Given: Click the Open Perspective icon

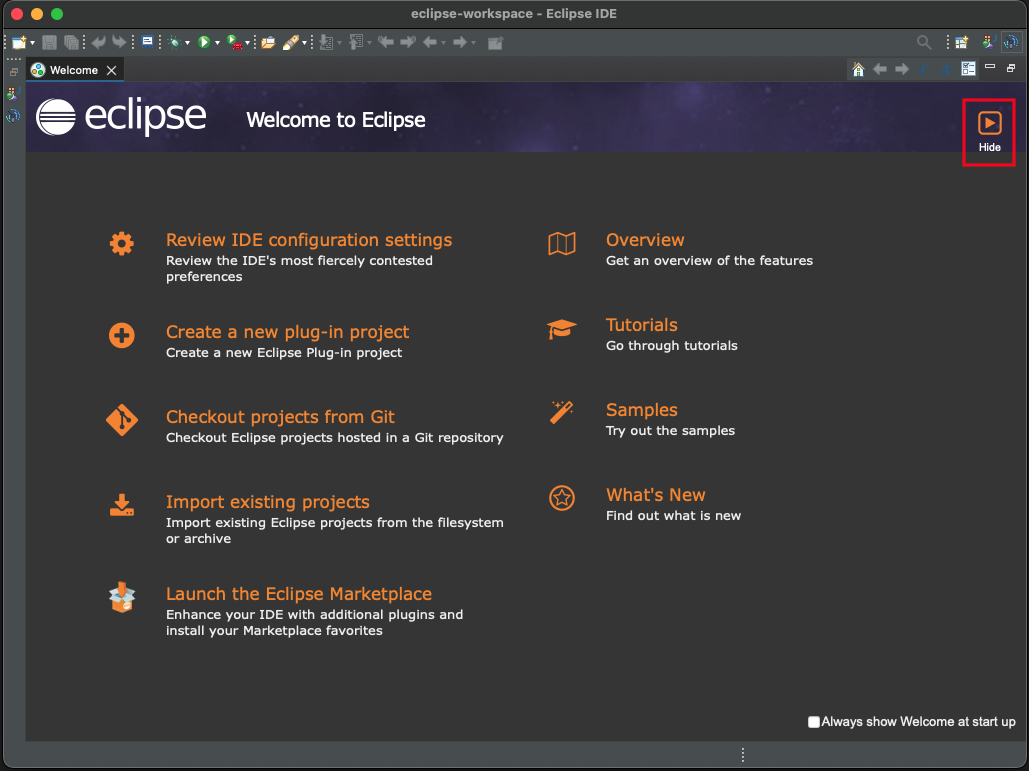Looking at the screenshot, I should [x=961, y=43].
